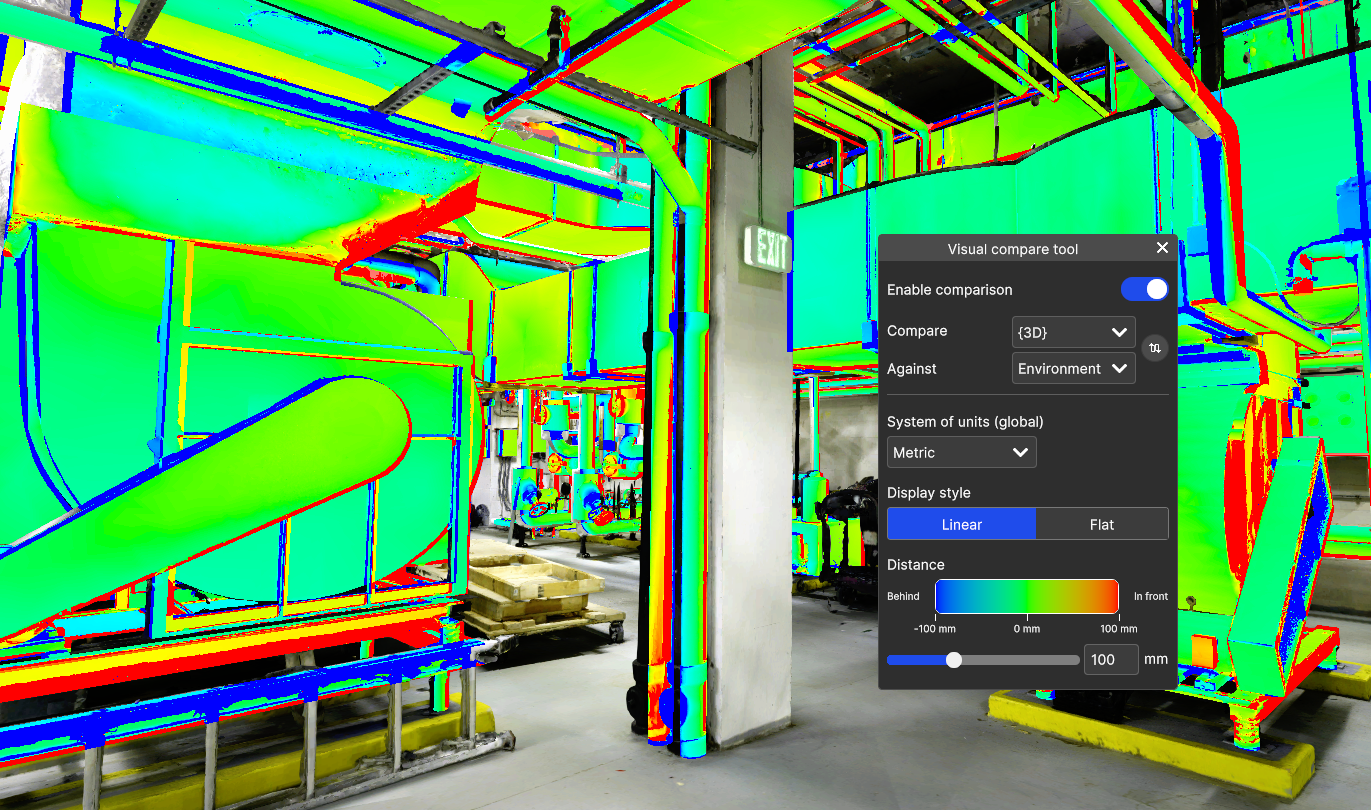Click the distance color gradient bar
Image resolution: width=1371 pixels, height=810 pixels.
[1026, 596]
